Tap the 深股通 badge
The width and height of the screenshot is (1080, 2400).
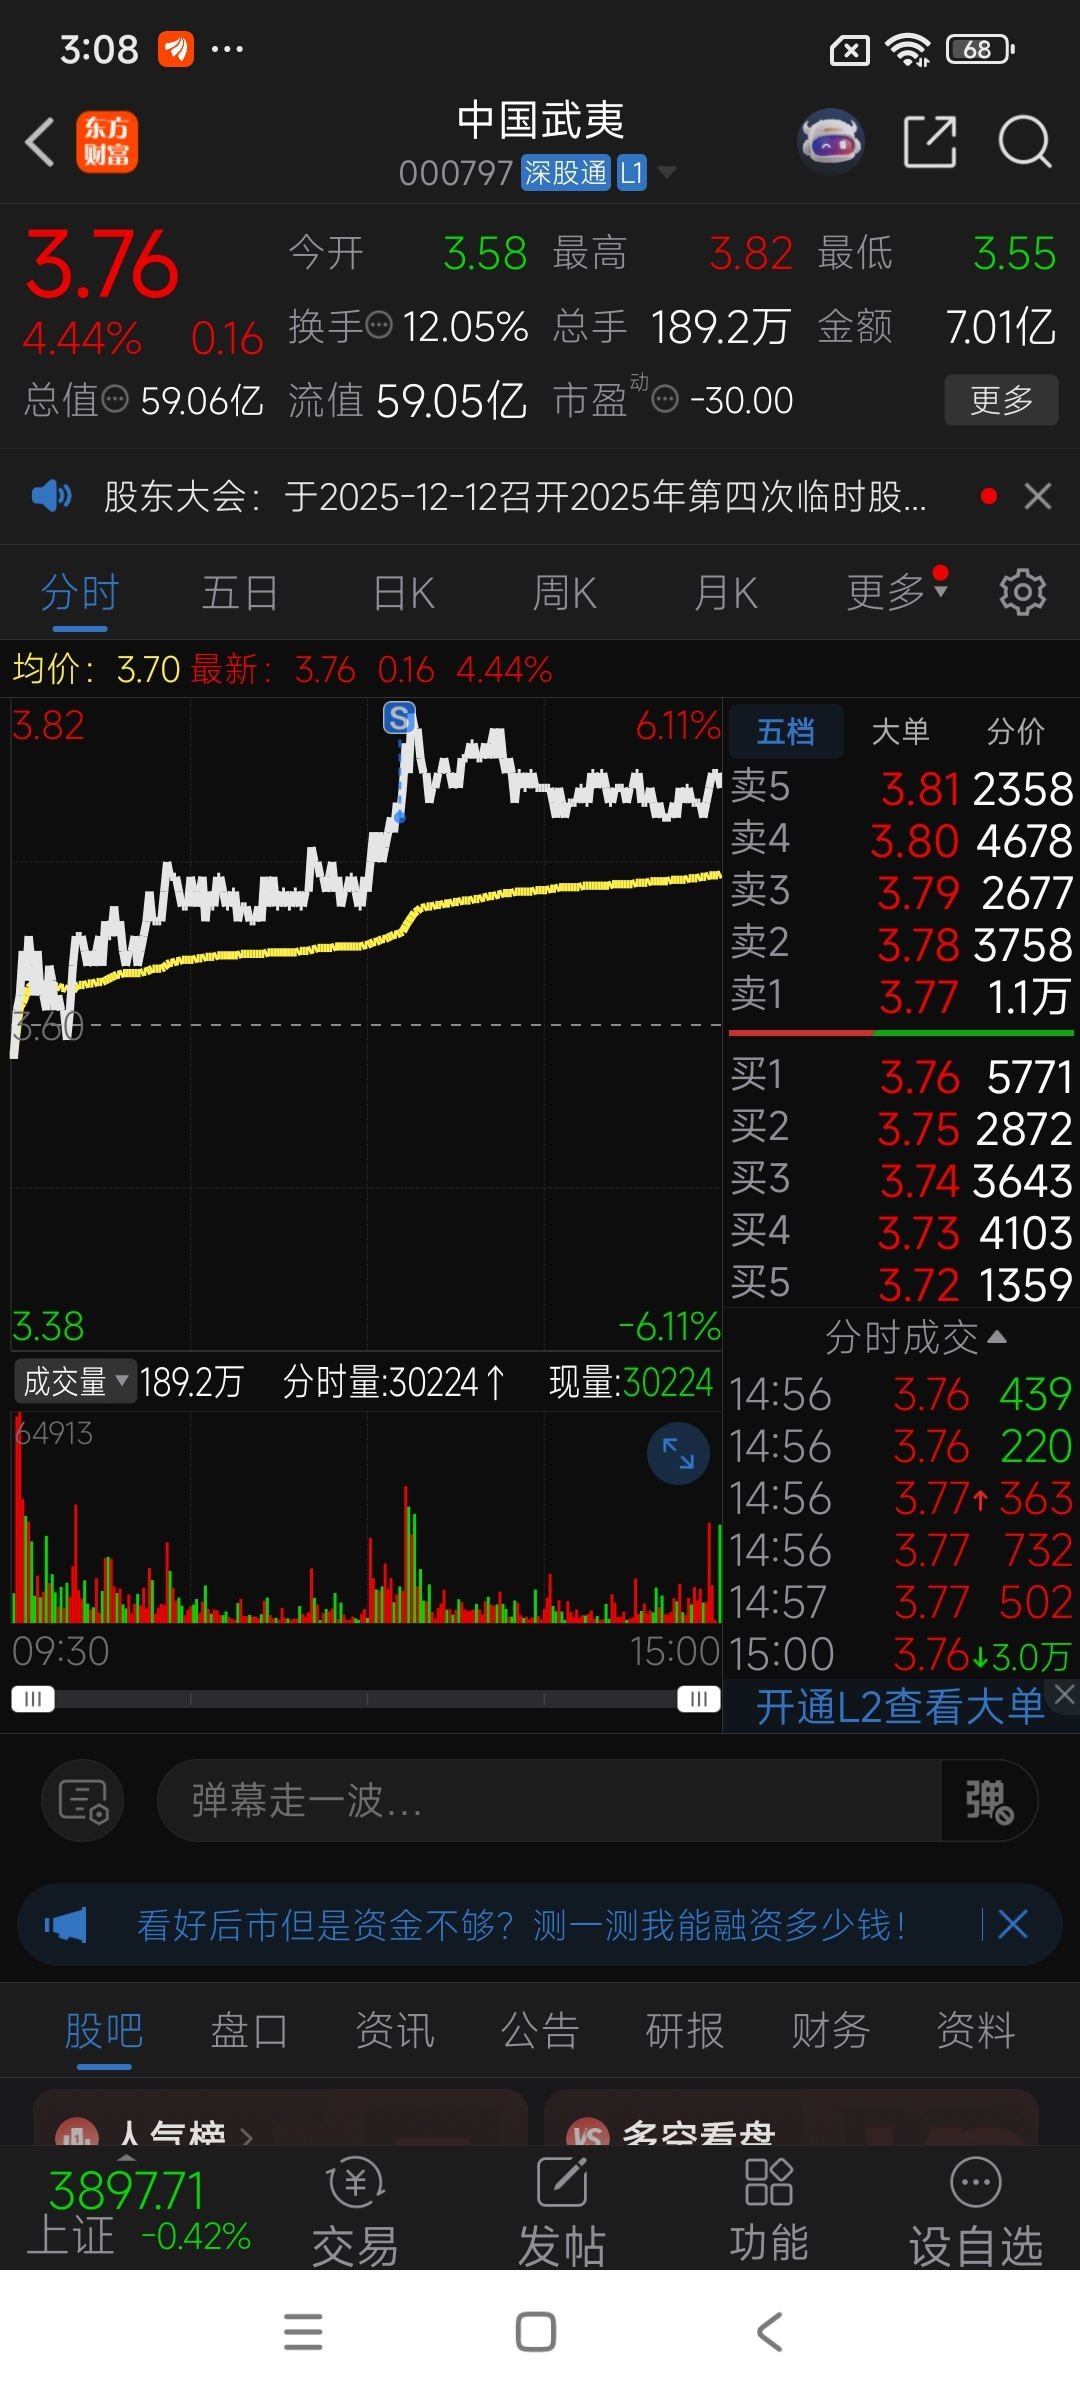[x=566, y=173]
